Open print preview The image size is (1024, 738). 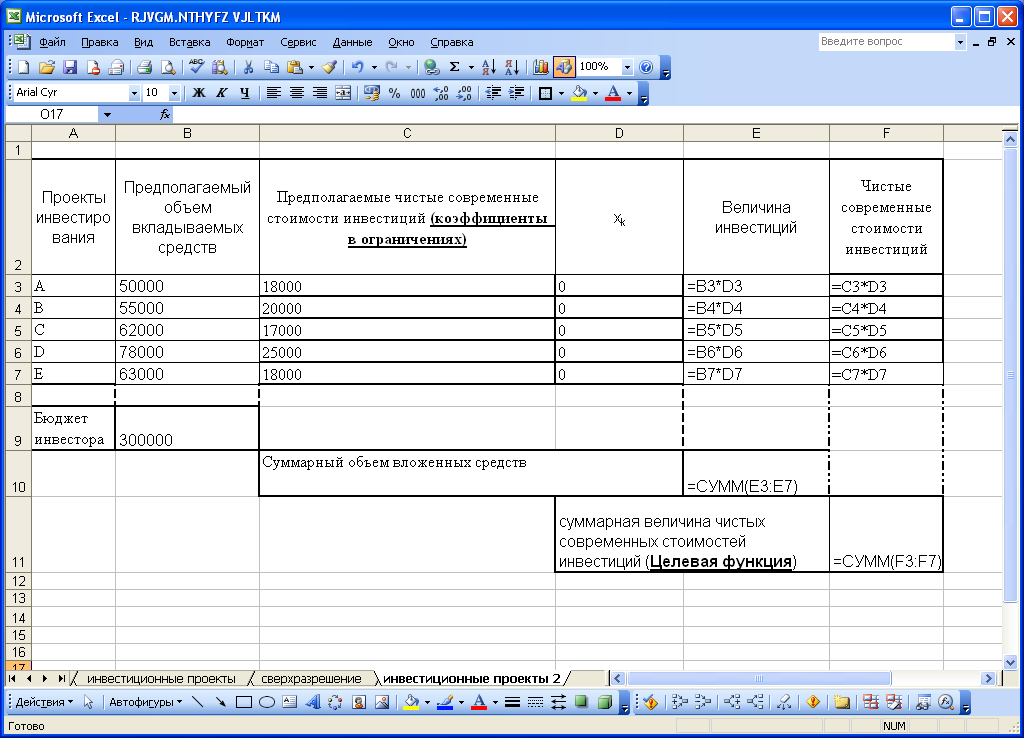168,67
